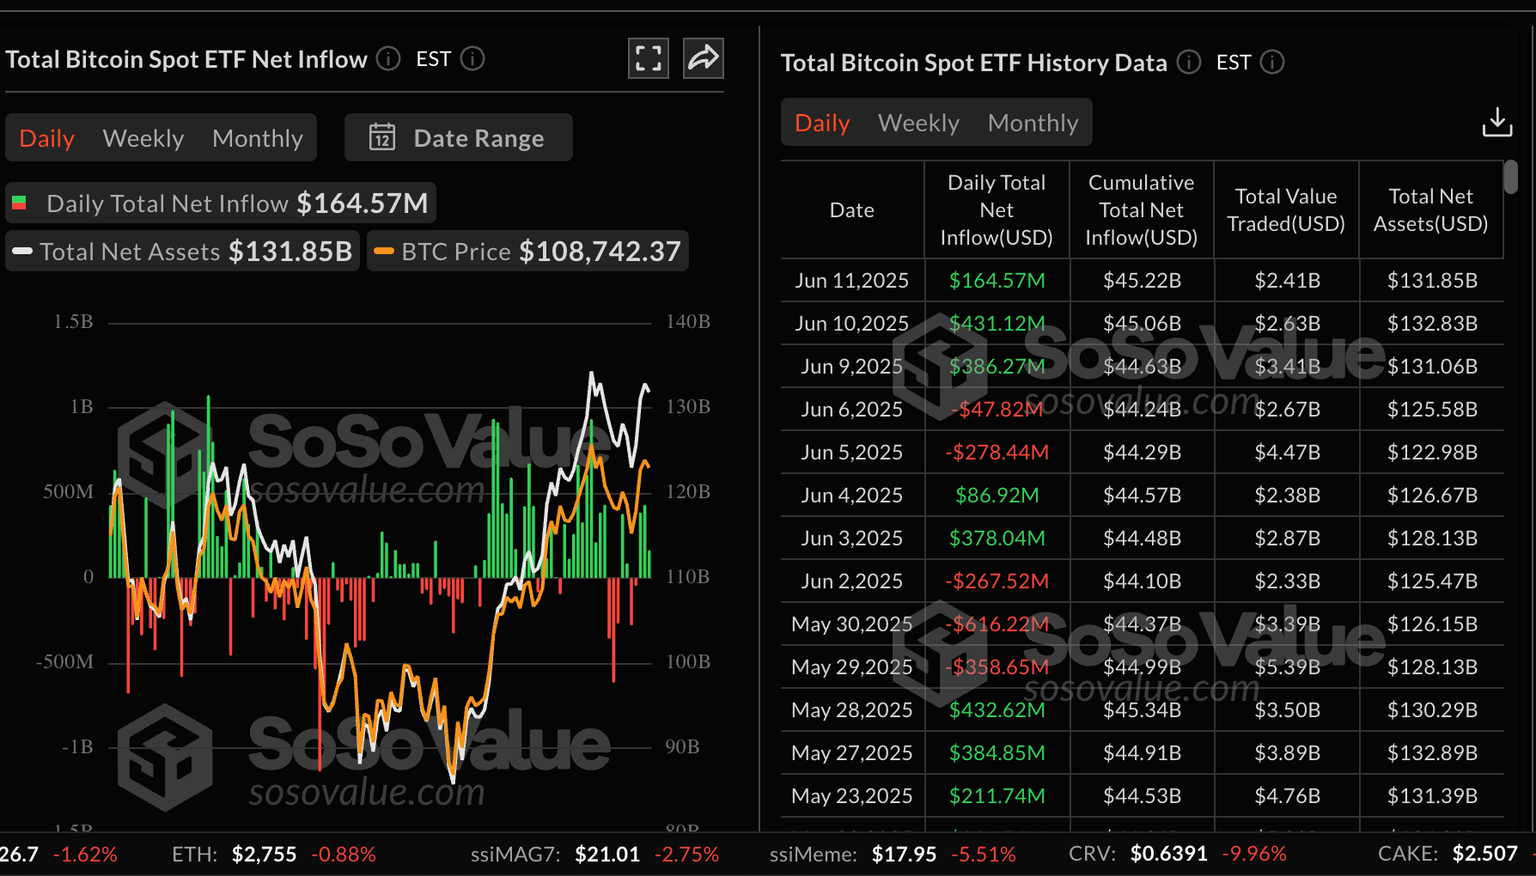This screenshot has width=1536, height=876.
Task: Toggle Daily Total Net Inflow series
Action: coord(220,204)
